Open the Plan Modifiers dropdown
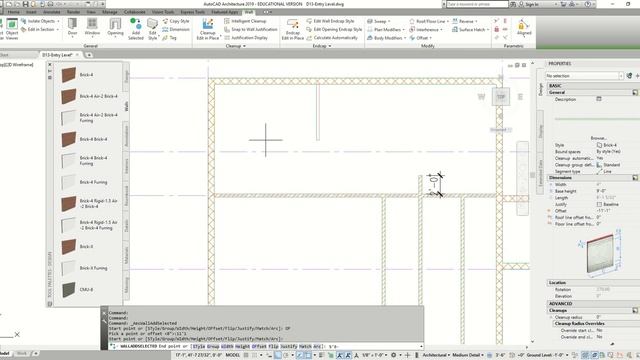640x360 pixels. [386, 29]
